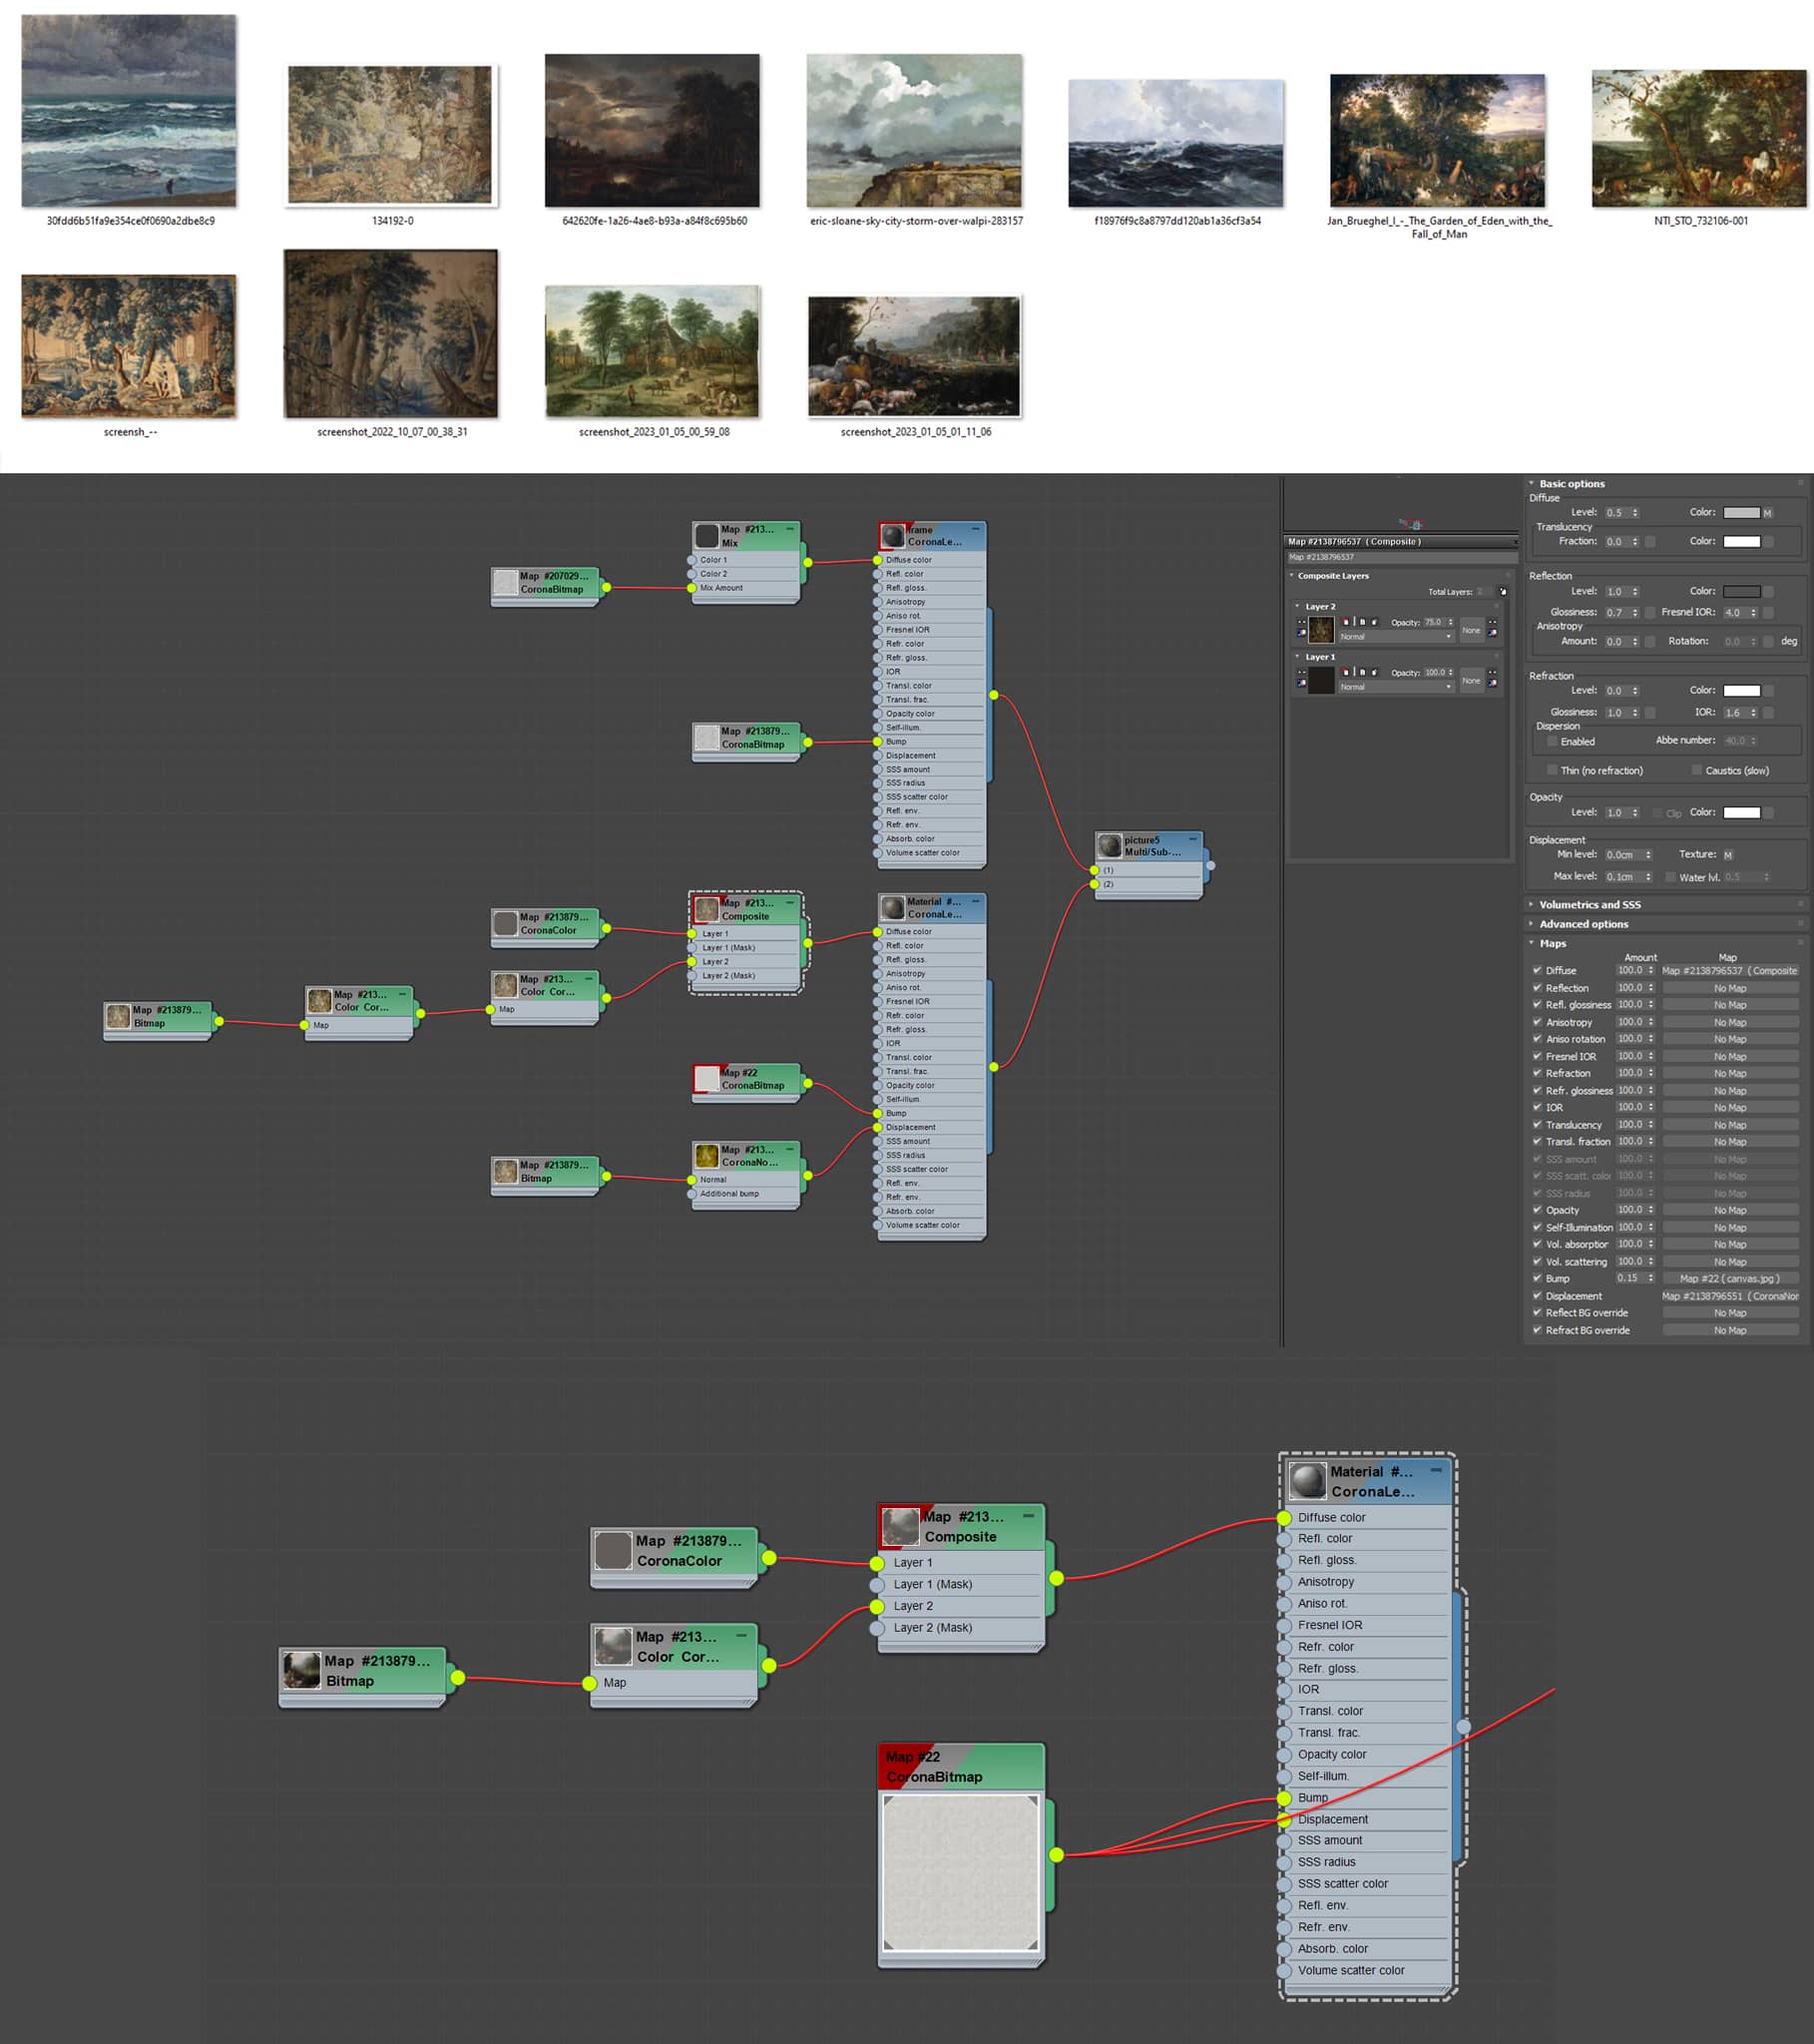This screenshot has width=1814, height=2044.
Task: Collapse the Basic options rollout header
Action: [1571, 484]
